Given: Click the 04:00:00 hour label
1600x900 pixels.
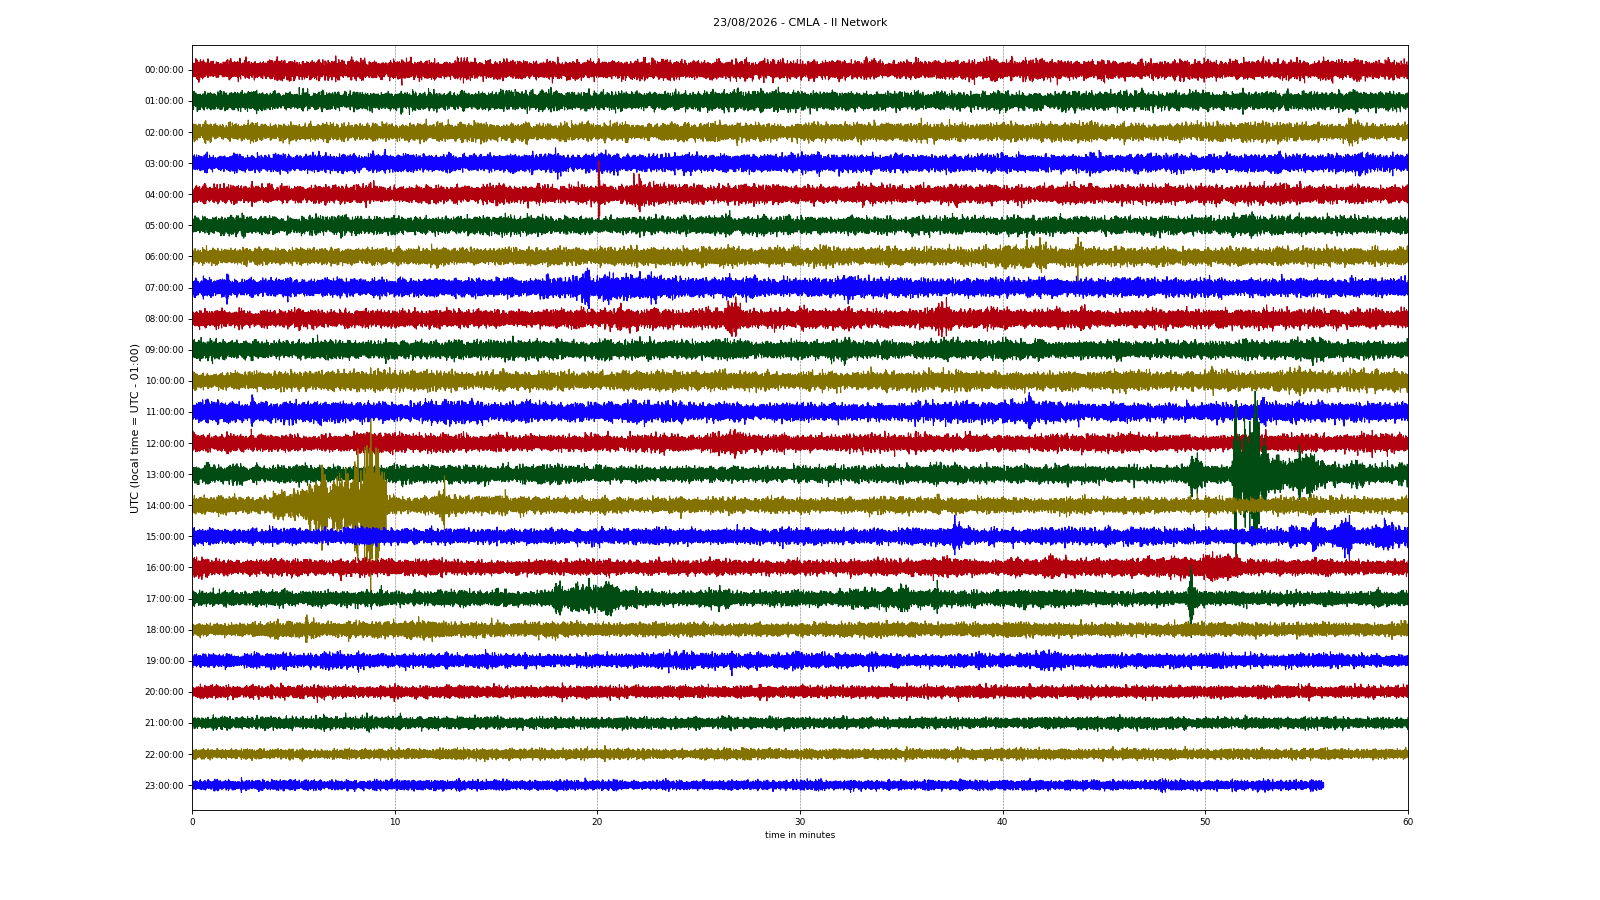Looking at the screenshot, I should pos(164,195).
